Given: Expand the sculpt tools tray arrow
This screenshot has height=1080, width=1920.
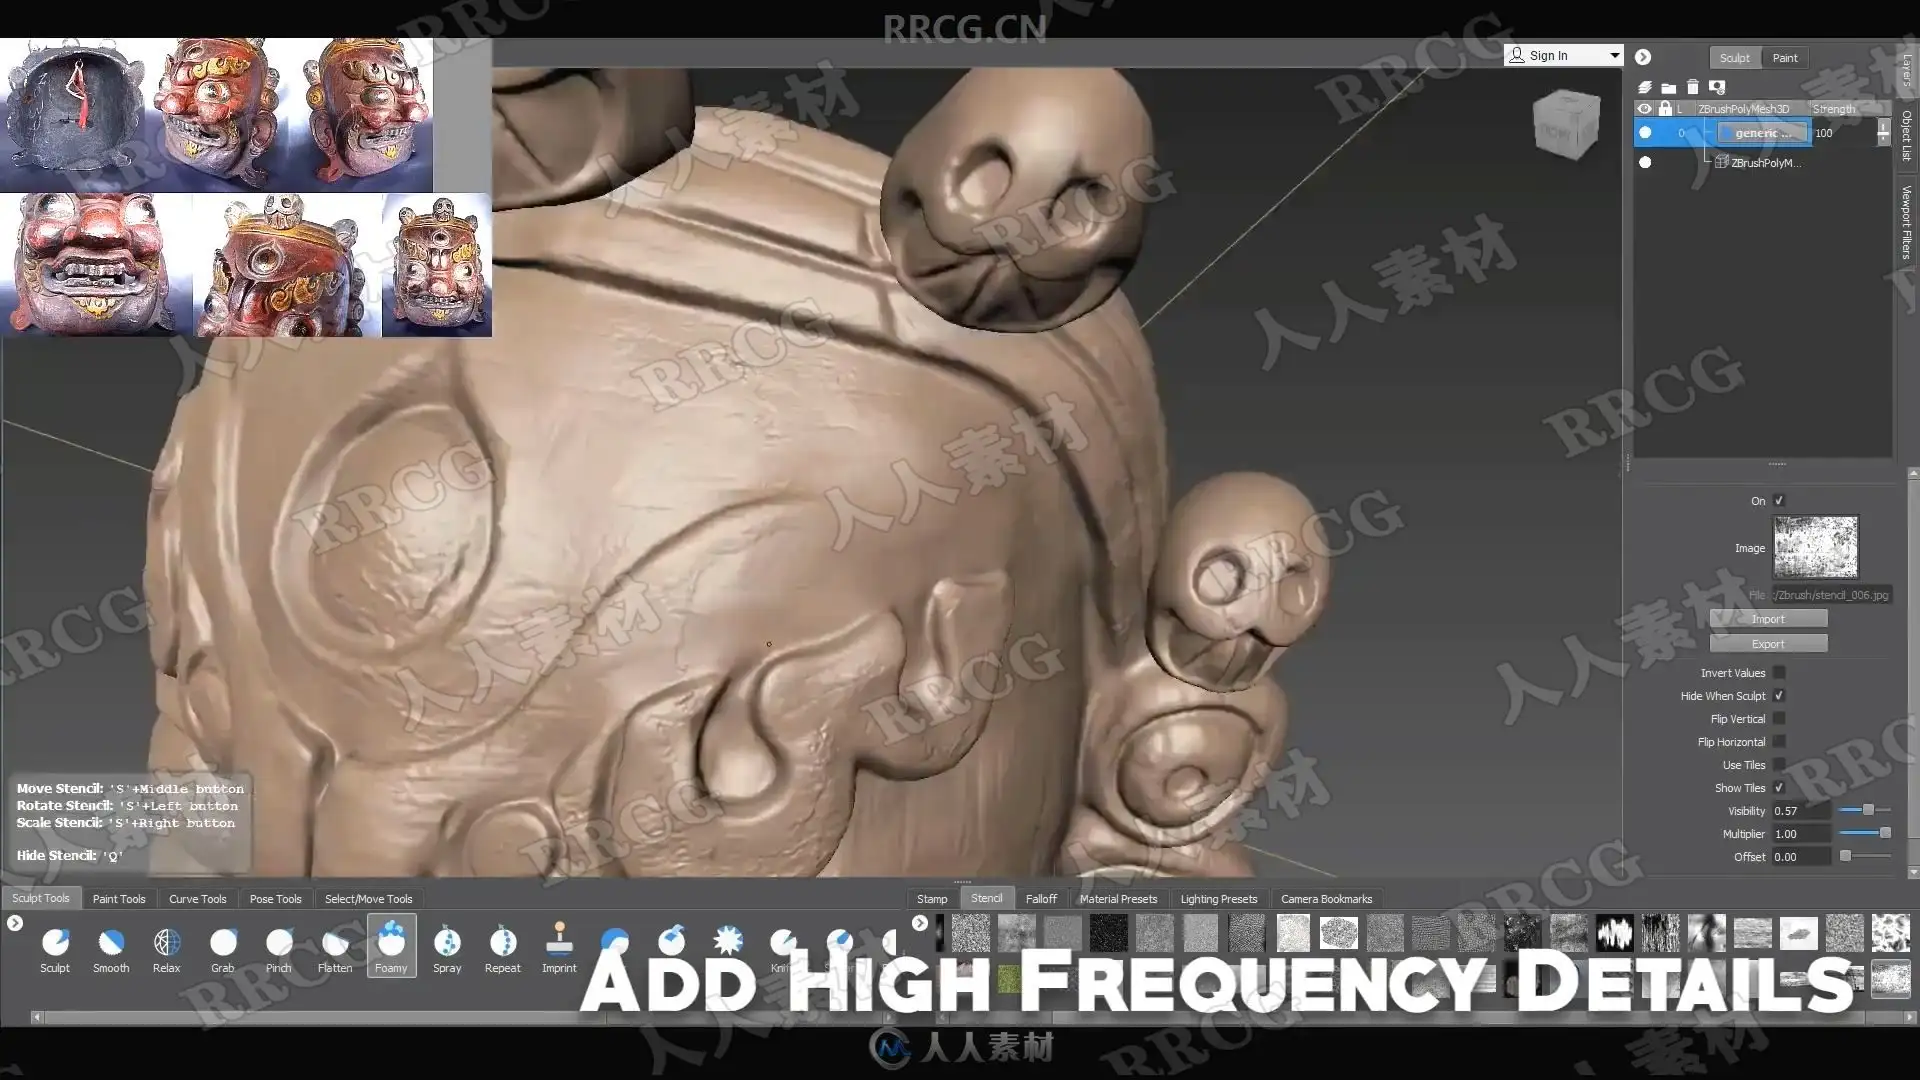Looking at the screenshot, I should coord(15,923).
